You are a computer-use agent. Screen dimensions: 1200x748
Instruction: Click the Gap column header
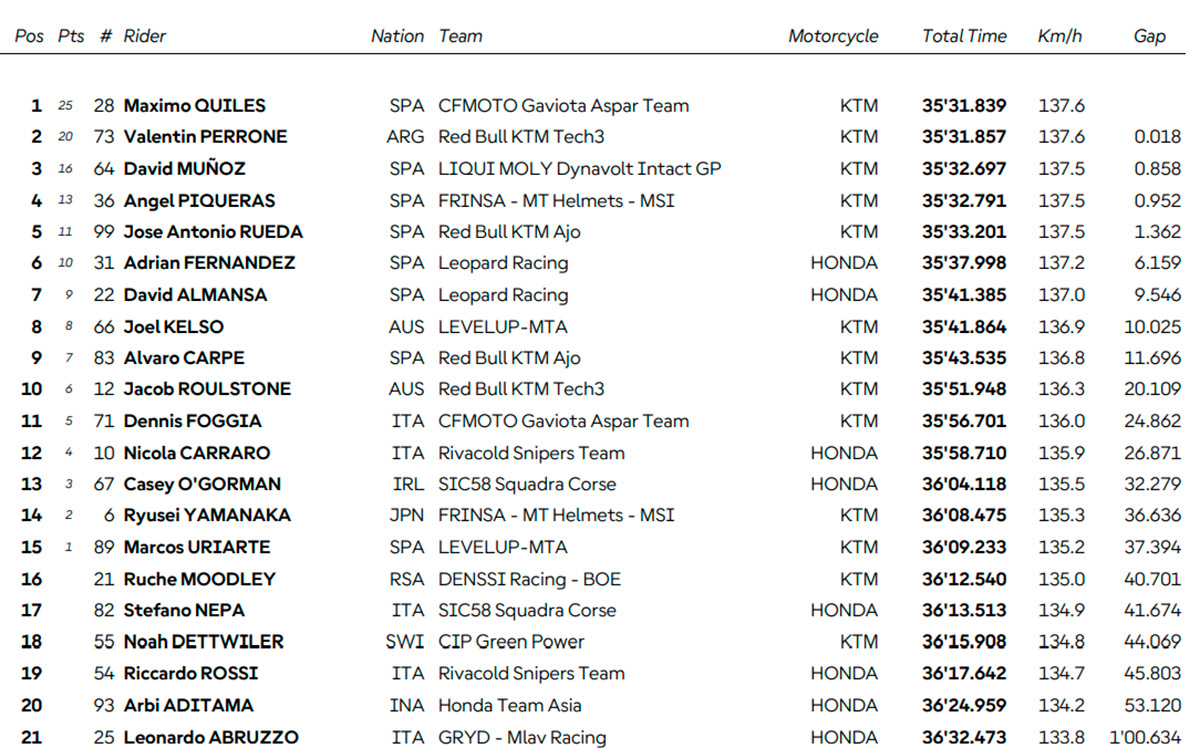coord(1149,36)
